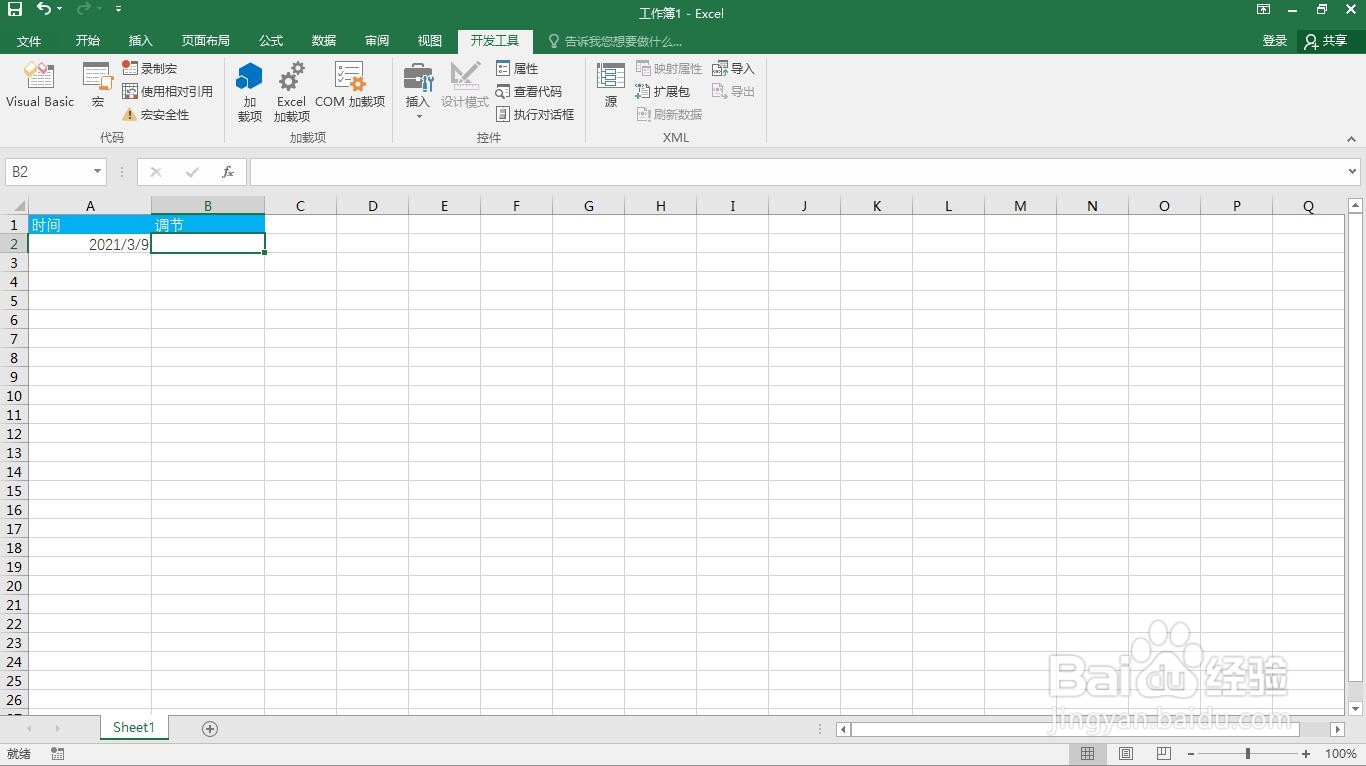
Task: Click the horizontal scrollbar left arrow
Action: pos(843,729)
